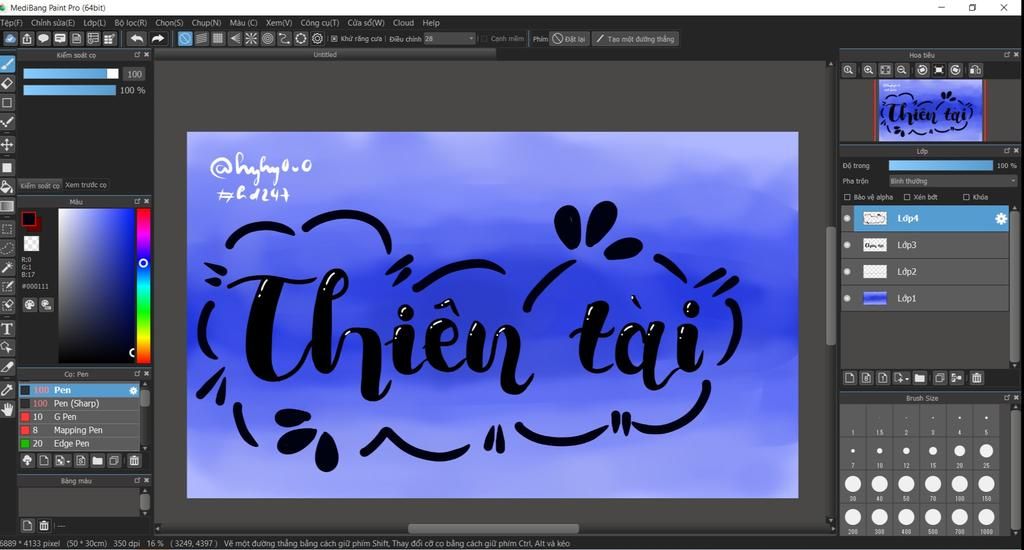Select the Brush tool in left toolbar
The image size is (1024, 550).
[x=7, y=64]
